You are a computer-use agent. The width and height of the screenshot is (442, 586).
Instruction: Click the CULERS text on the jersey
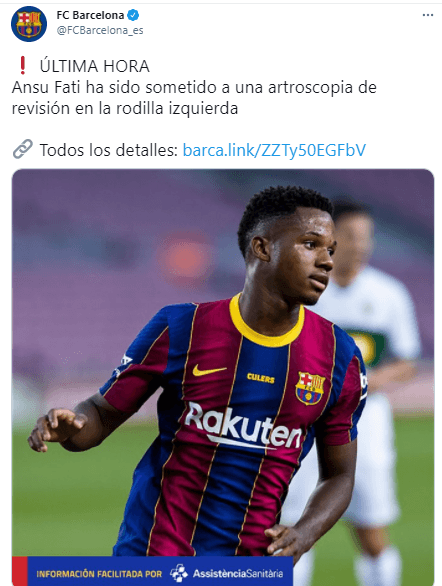click(x=261, y=378)
